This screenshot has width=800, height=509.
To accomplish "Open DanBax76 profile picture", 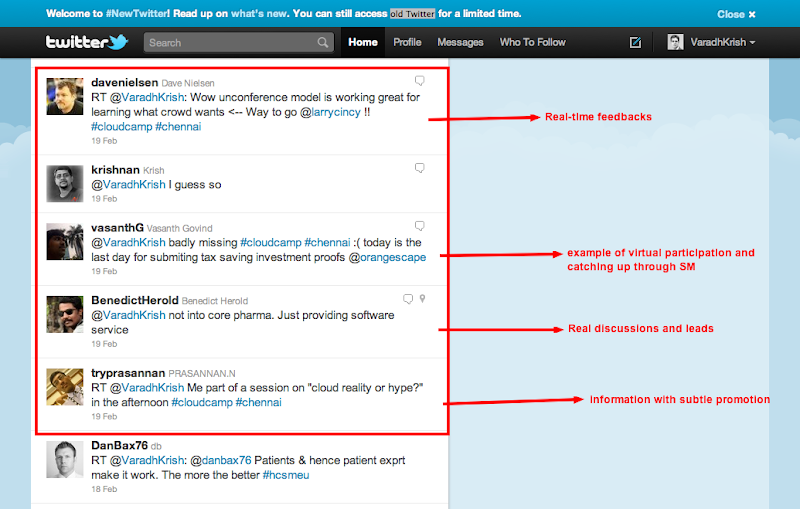I will pos(65,460).
